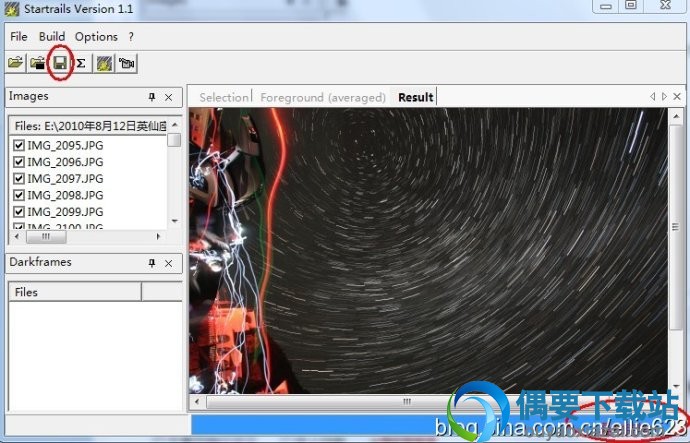The width and height of the screenshot is (690, 443).
Task: Toggle the IMG_2097.JPG checkbox
Action: tap(18, 179)
